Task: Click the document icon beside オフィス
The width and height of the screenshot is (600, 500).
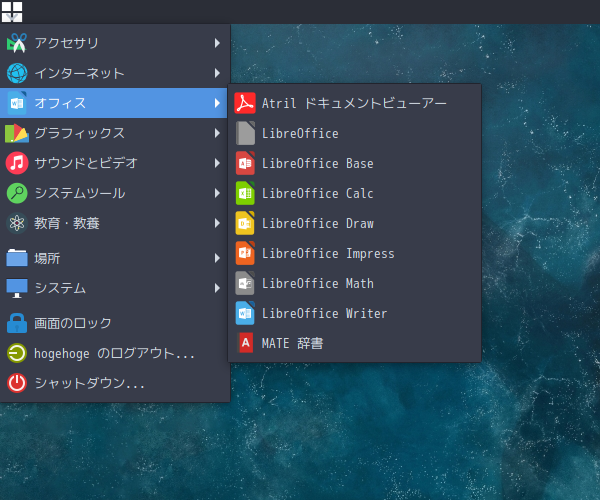Action: click(17, 103)
